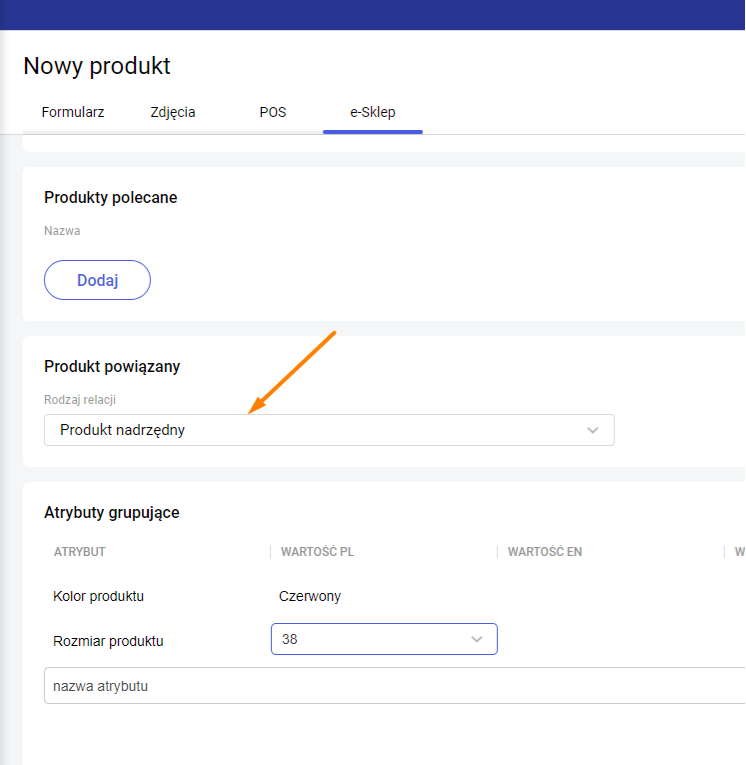Click the active e-Sklep tab
The width and height of the screenshot is (746, 765).
(372, 112)
